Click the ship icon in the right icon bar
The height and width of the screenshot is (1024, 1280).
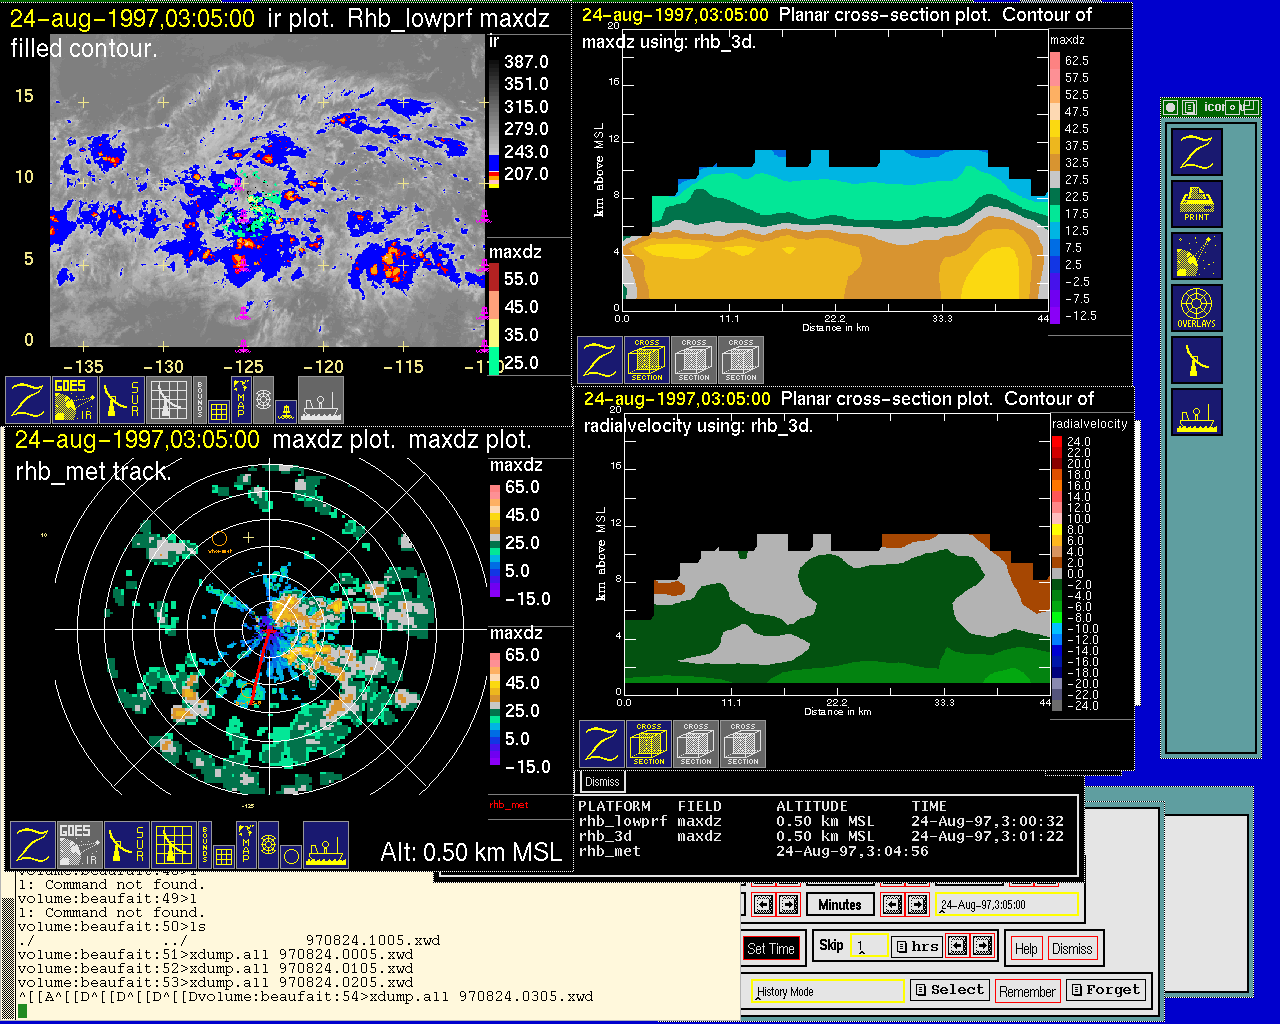coord(1196,412)
